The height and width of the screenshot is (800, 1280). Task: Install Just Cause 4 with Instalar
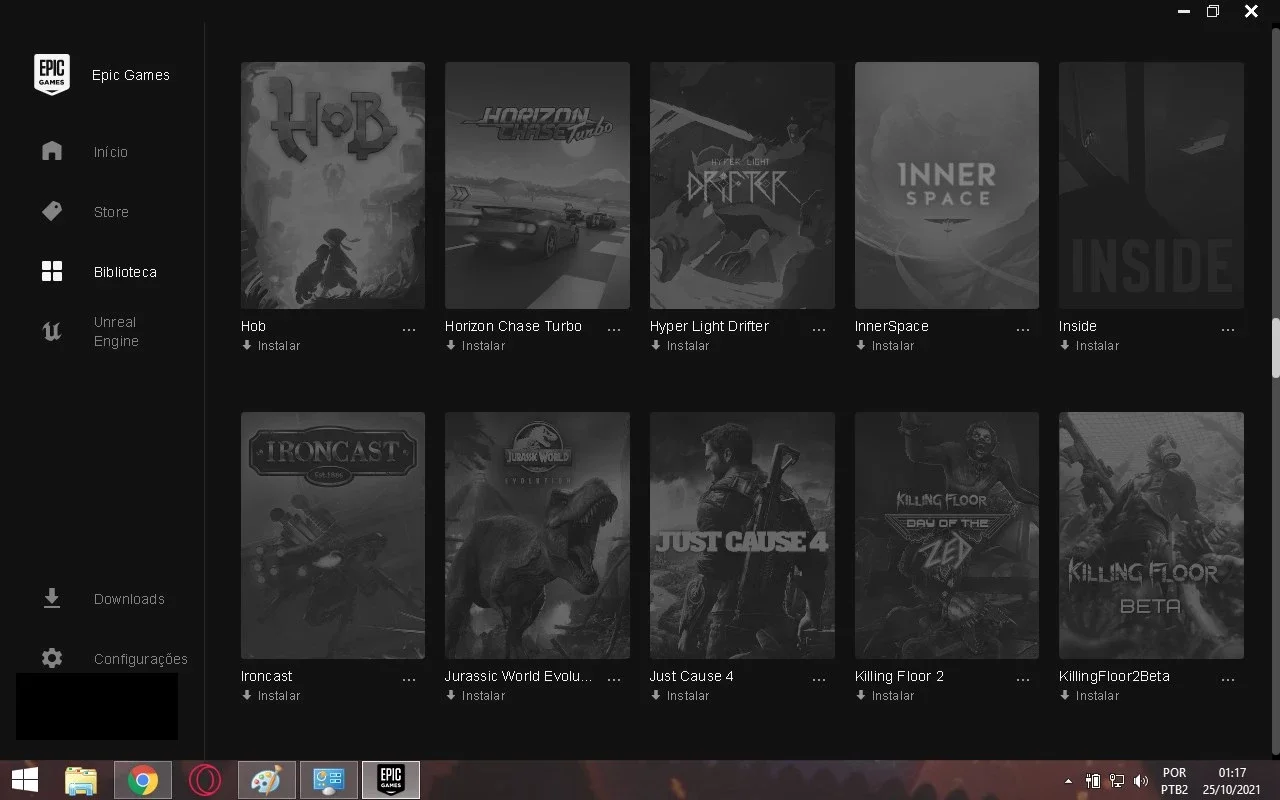point(680,696)
